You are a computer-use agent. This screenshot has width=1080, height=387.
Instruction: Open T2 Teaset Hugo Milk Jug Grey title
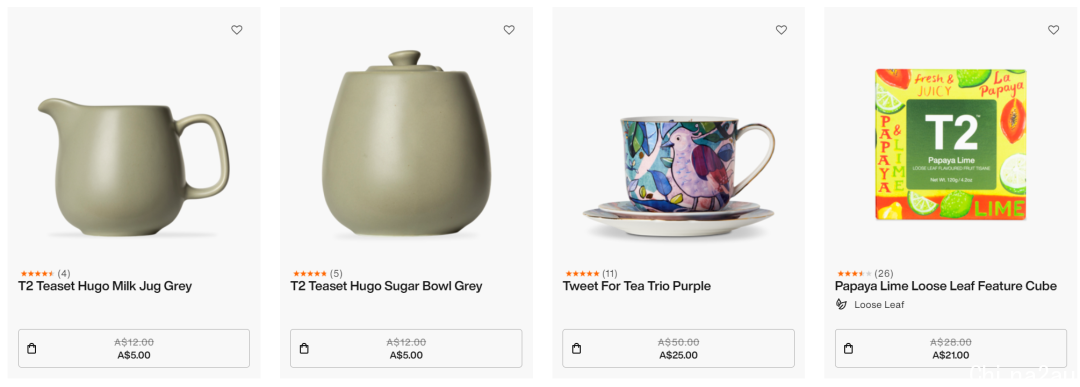(105, 286)
